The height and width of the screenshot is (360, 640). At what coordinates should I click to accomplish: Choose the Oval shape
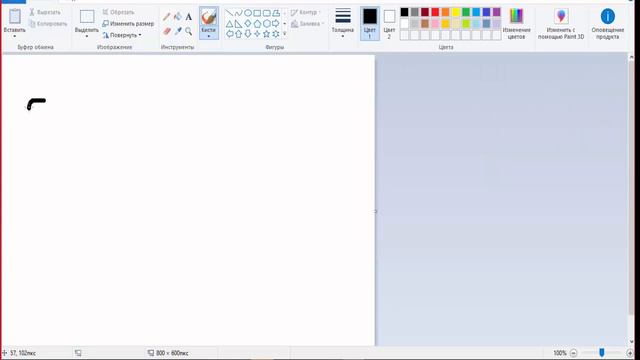[248, 13]
